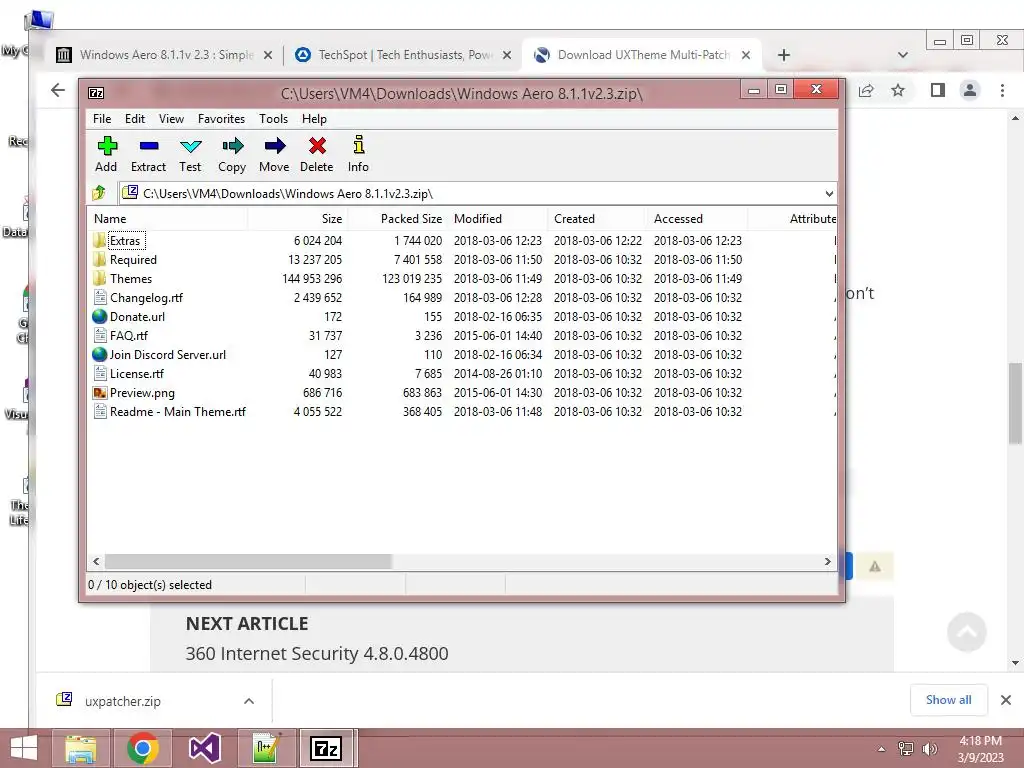Sort by Created column header
1024x768 pixels.
(597, 219)
